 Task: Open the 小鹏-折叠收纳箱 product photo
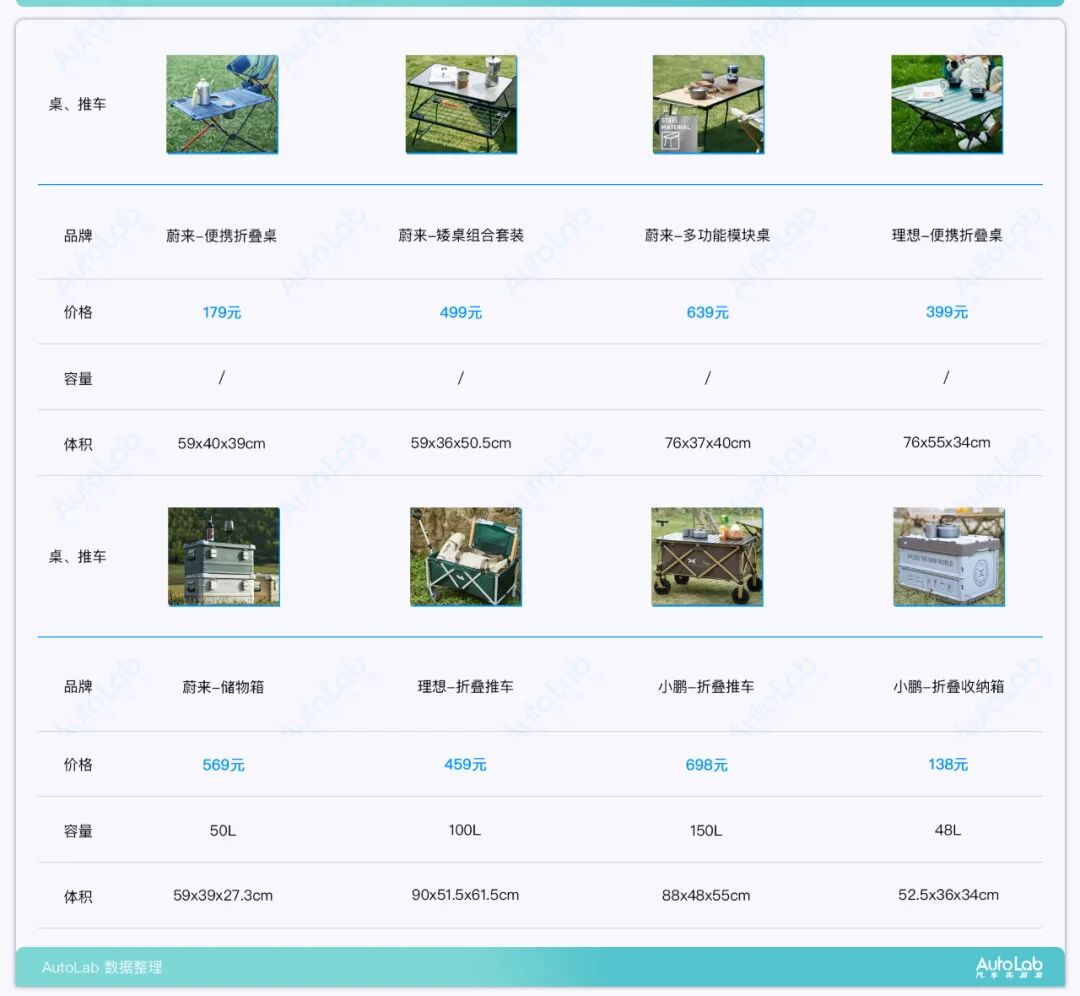coord(949,557)
